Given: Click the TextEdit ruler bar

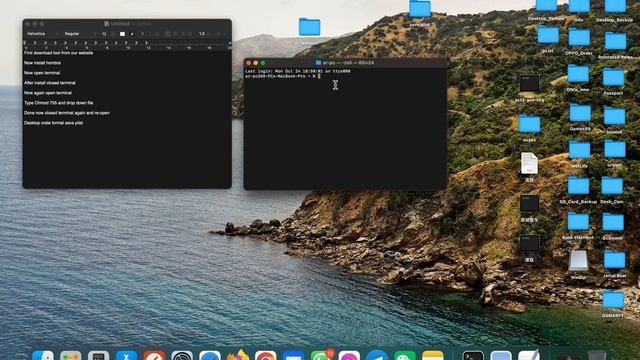Looking at the screenshot, I should click(127, 45).
